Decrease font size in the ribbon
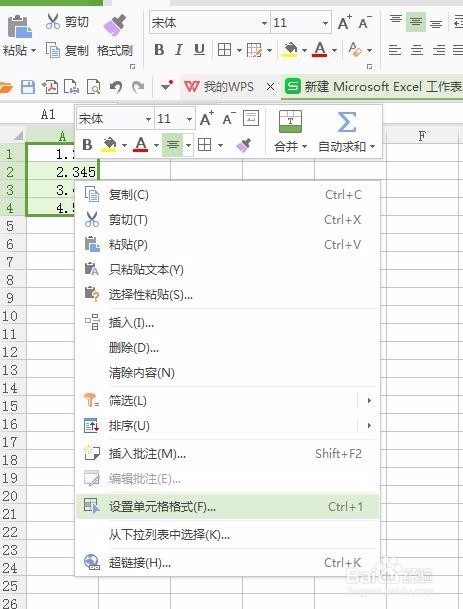Image resolution: width=463 pixels, height=609 pixels. pyautogui.click(x=365, y=23)
